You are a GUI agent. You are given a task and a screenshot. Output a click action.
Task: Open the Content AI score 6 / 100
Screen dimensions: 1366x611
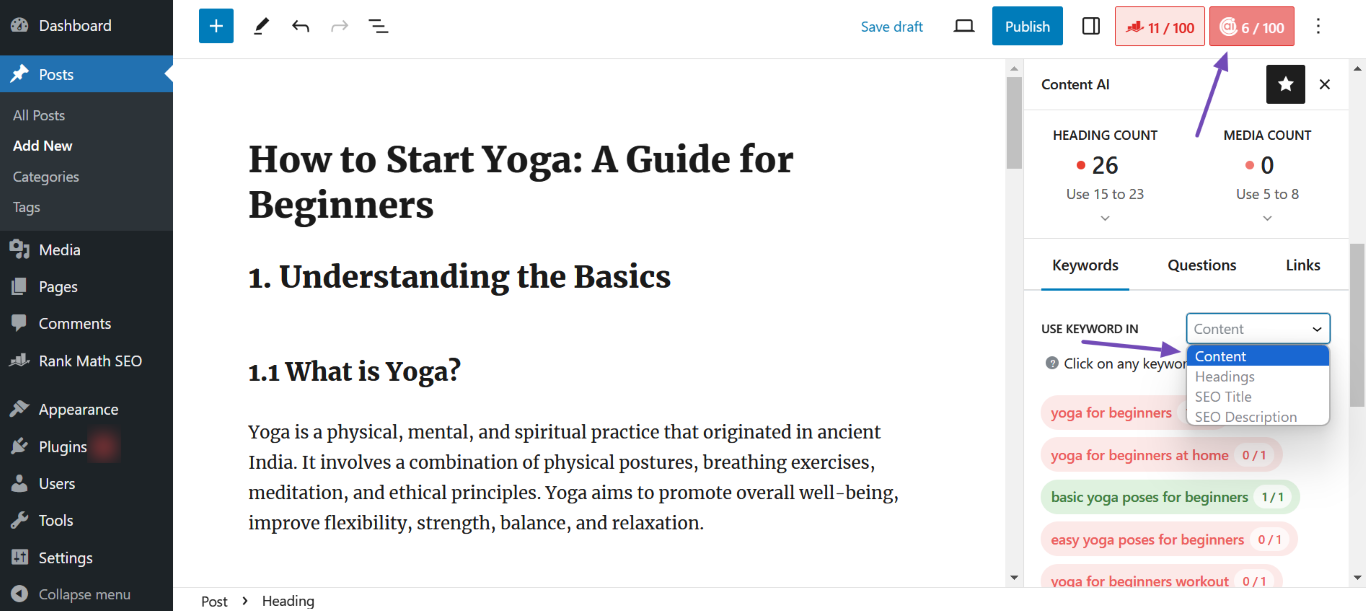[1252, 27]
